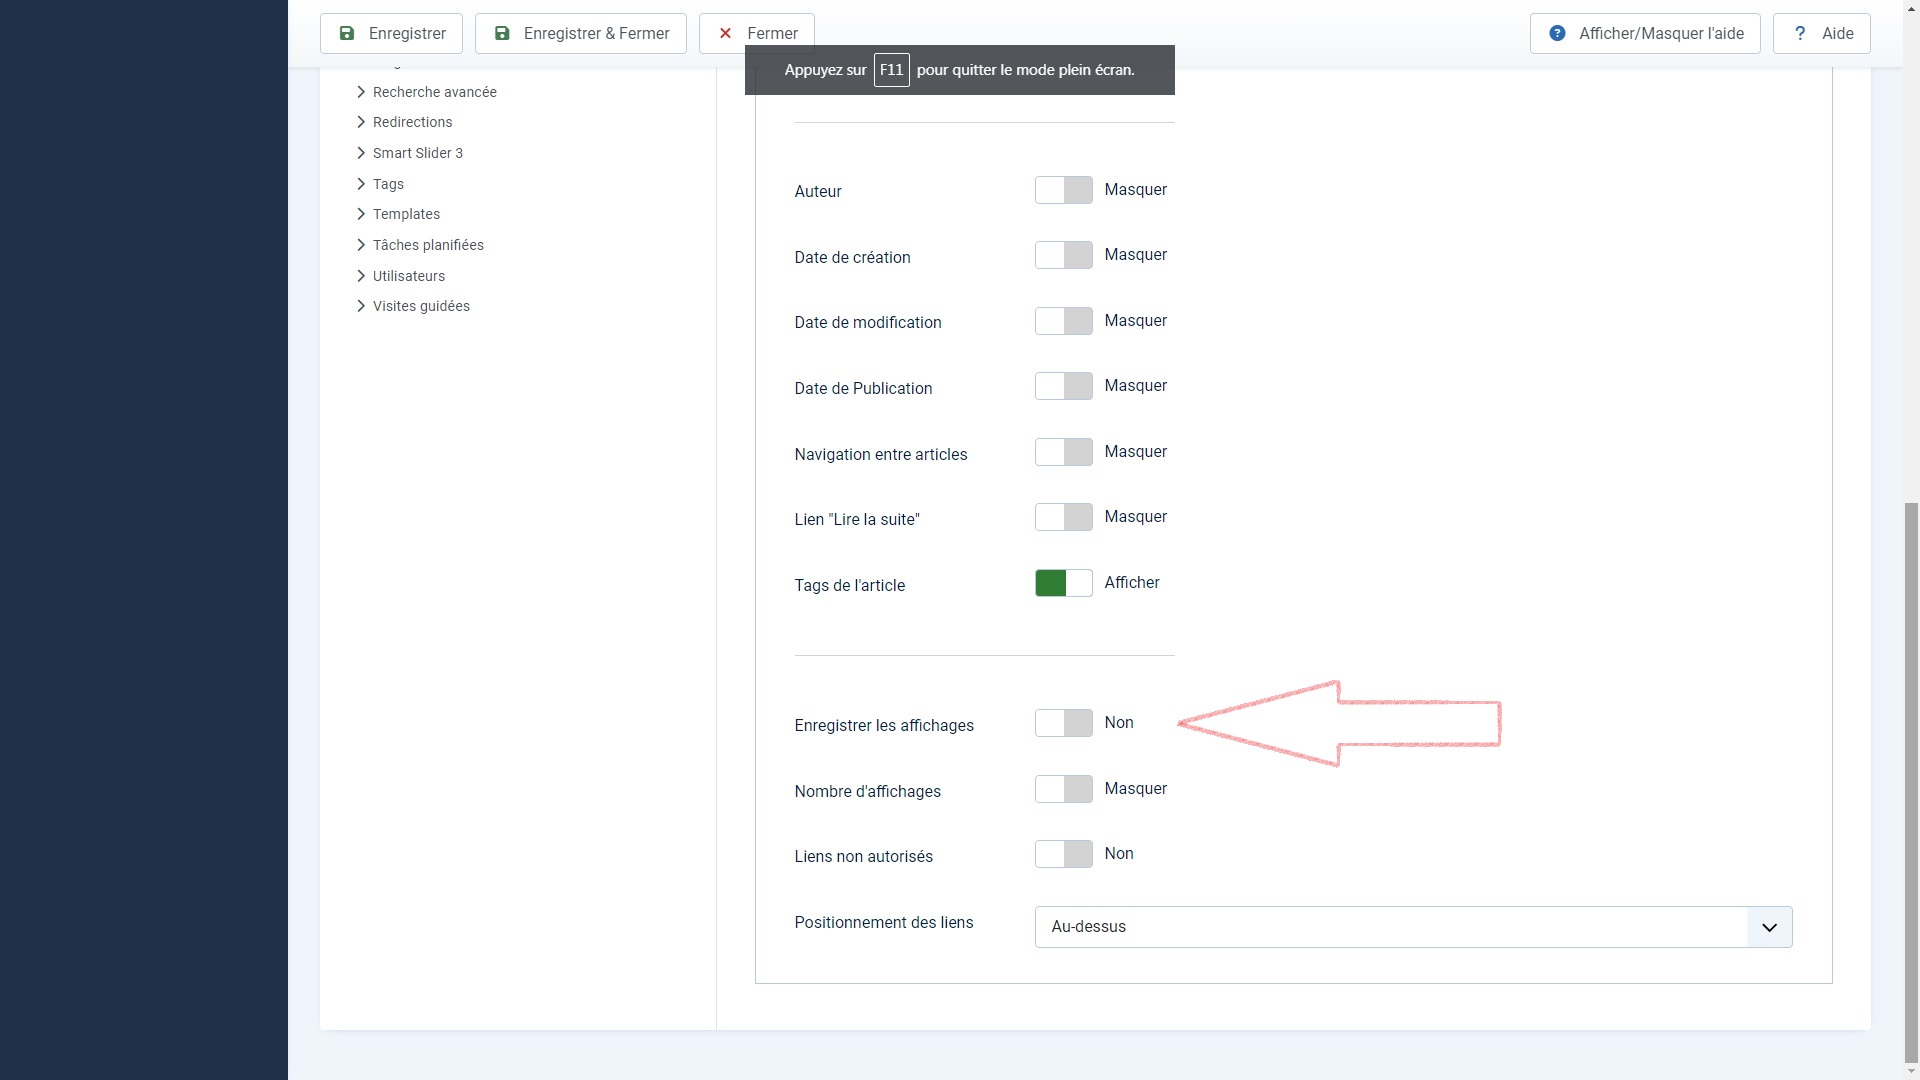Open the Visites guidées link
The image size is (1920, 1080).
(x=421, y=306)
